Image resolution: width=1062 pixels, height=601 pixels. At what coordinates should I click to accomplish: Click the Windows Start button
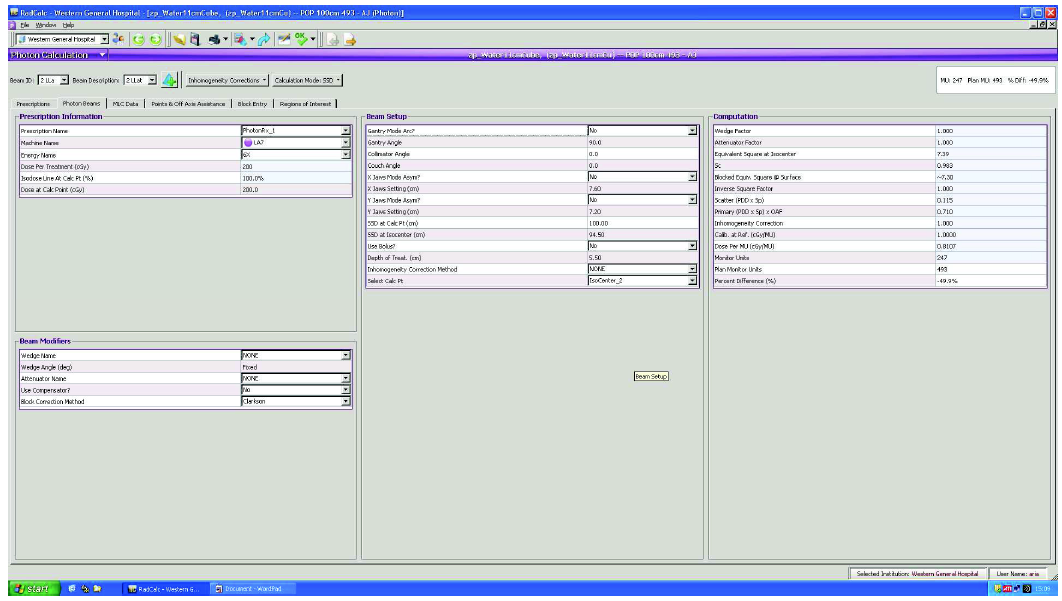32,588
